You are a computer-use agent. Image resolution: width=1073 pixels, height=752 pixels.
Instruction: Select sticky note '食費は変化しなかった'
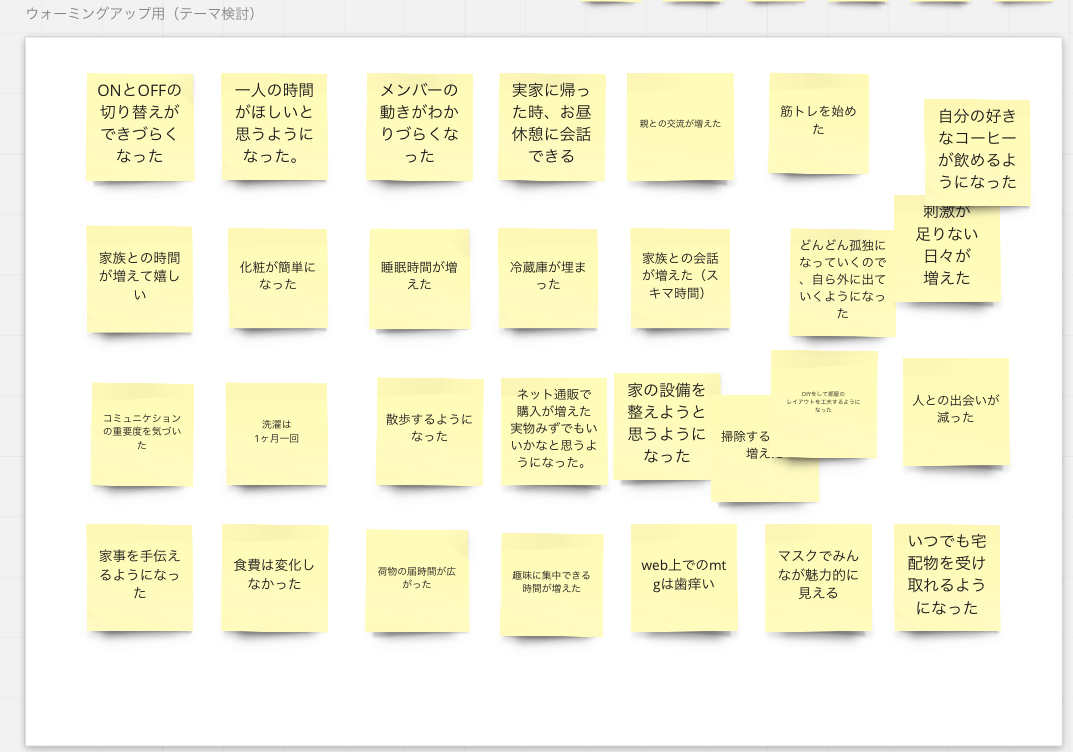click(x=274, y=578)
